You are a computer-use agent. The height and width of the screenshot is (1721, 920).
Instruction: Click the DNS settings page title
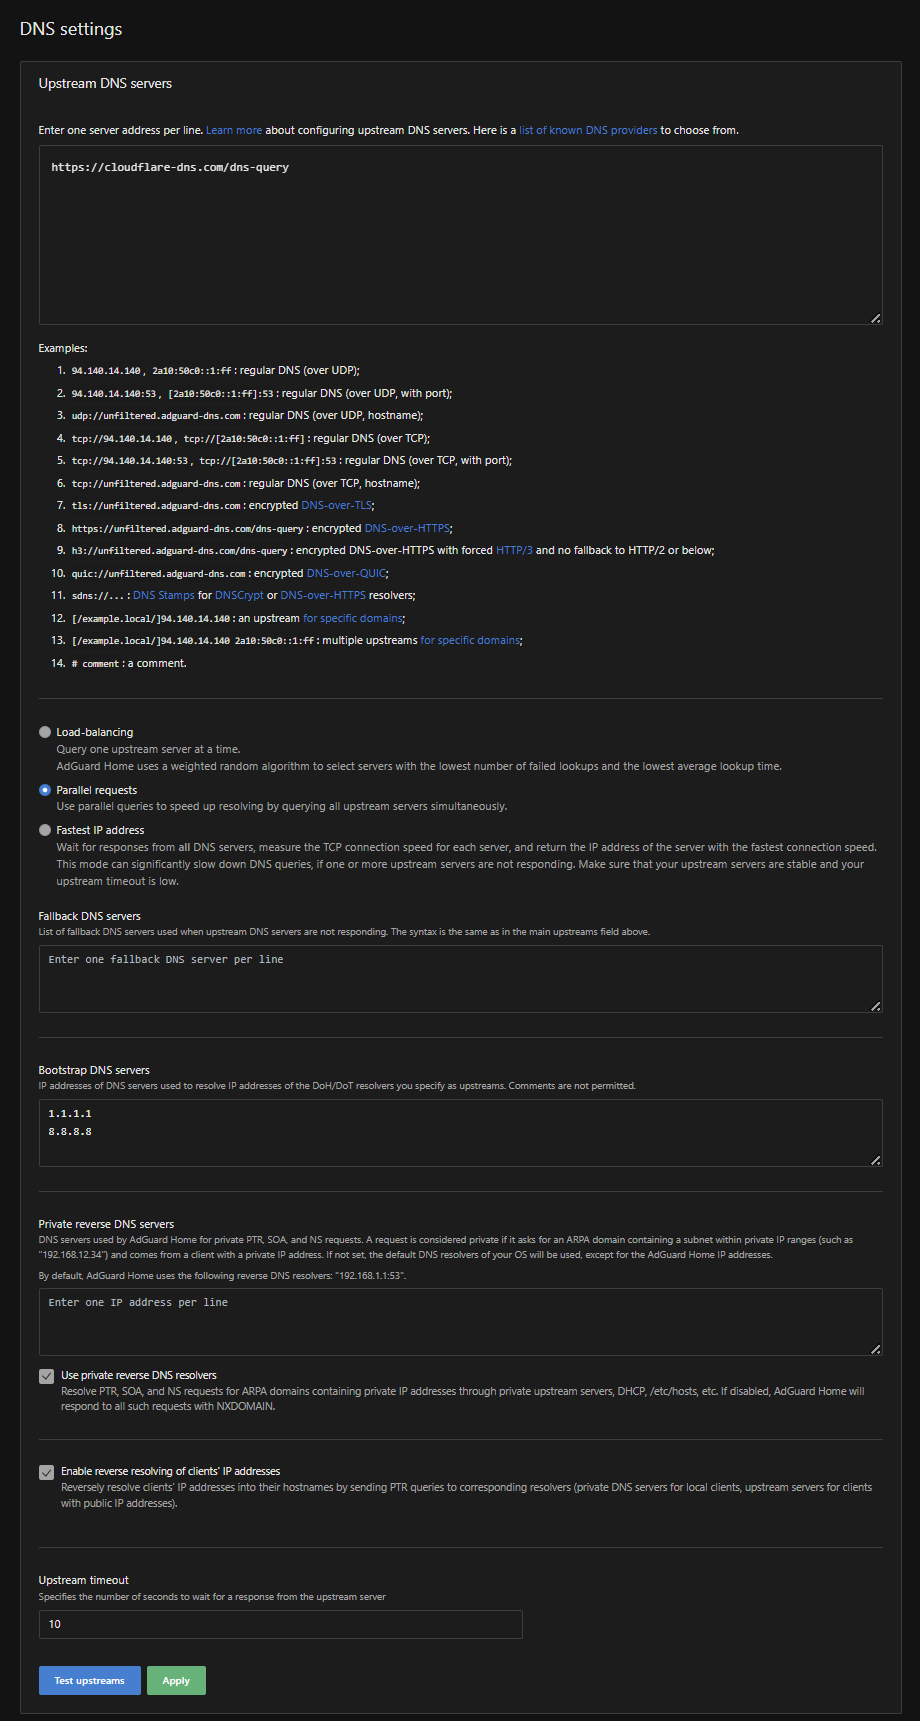(x=71, y=29)
